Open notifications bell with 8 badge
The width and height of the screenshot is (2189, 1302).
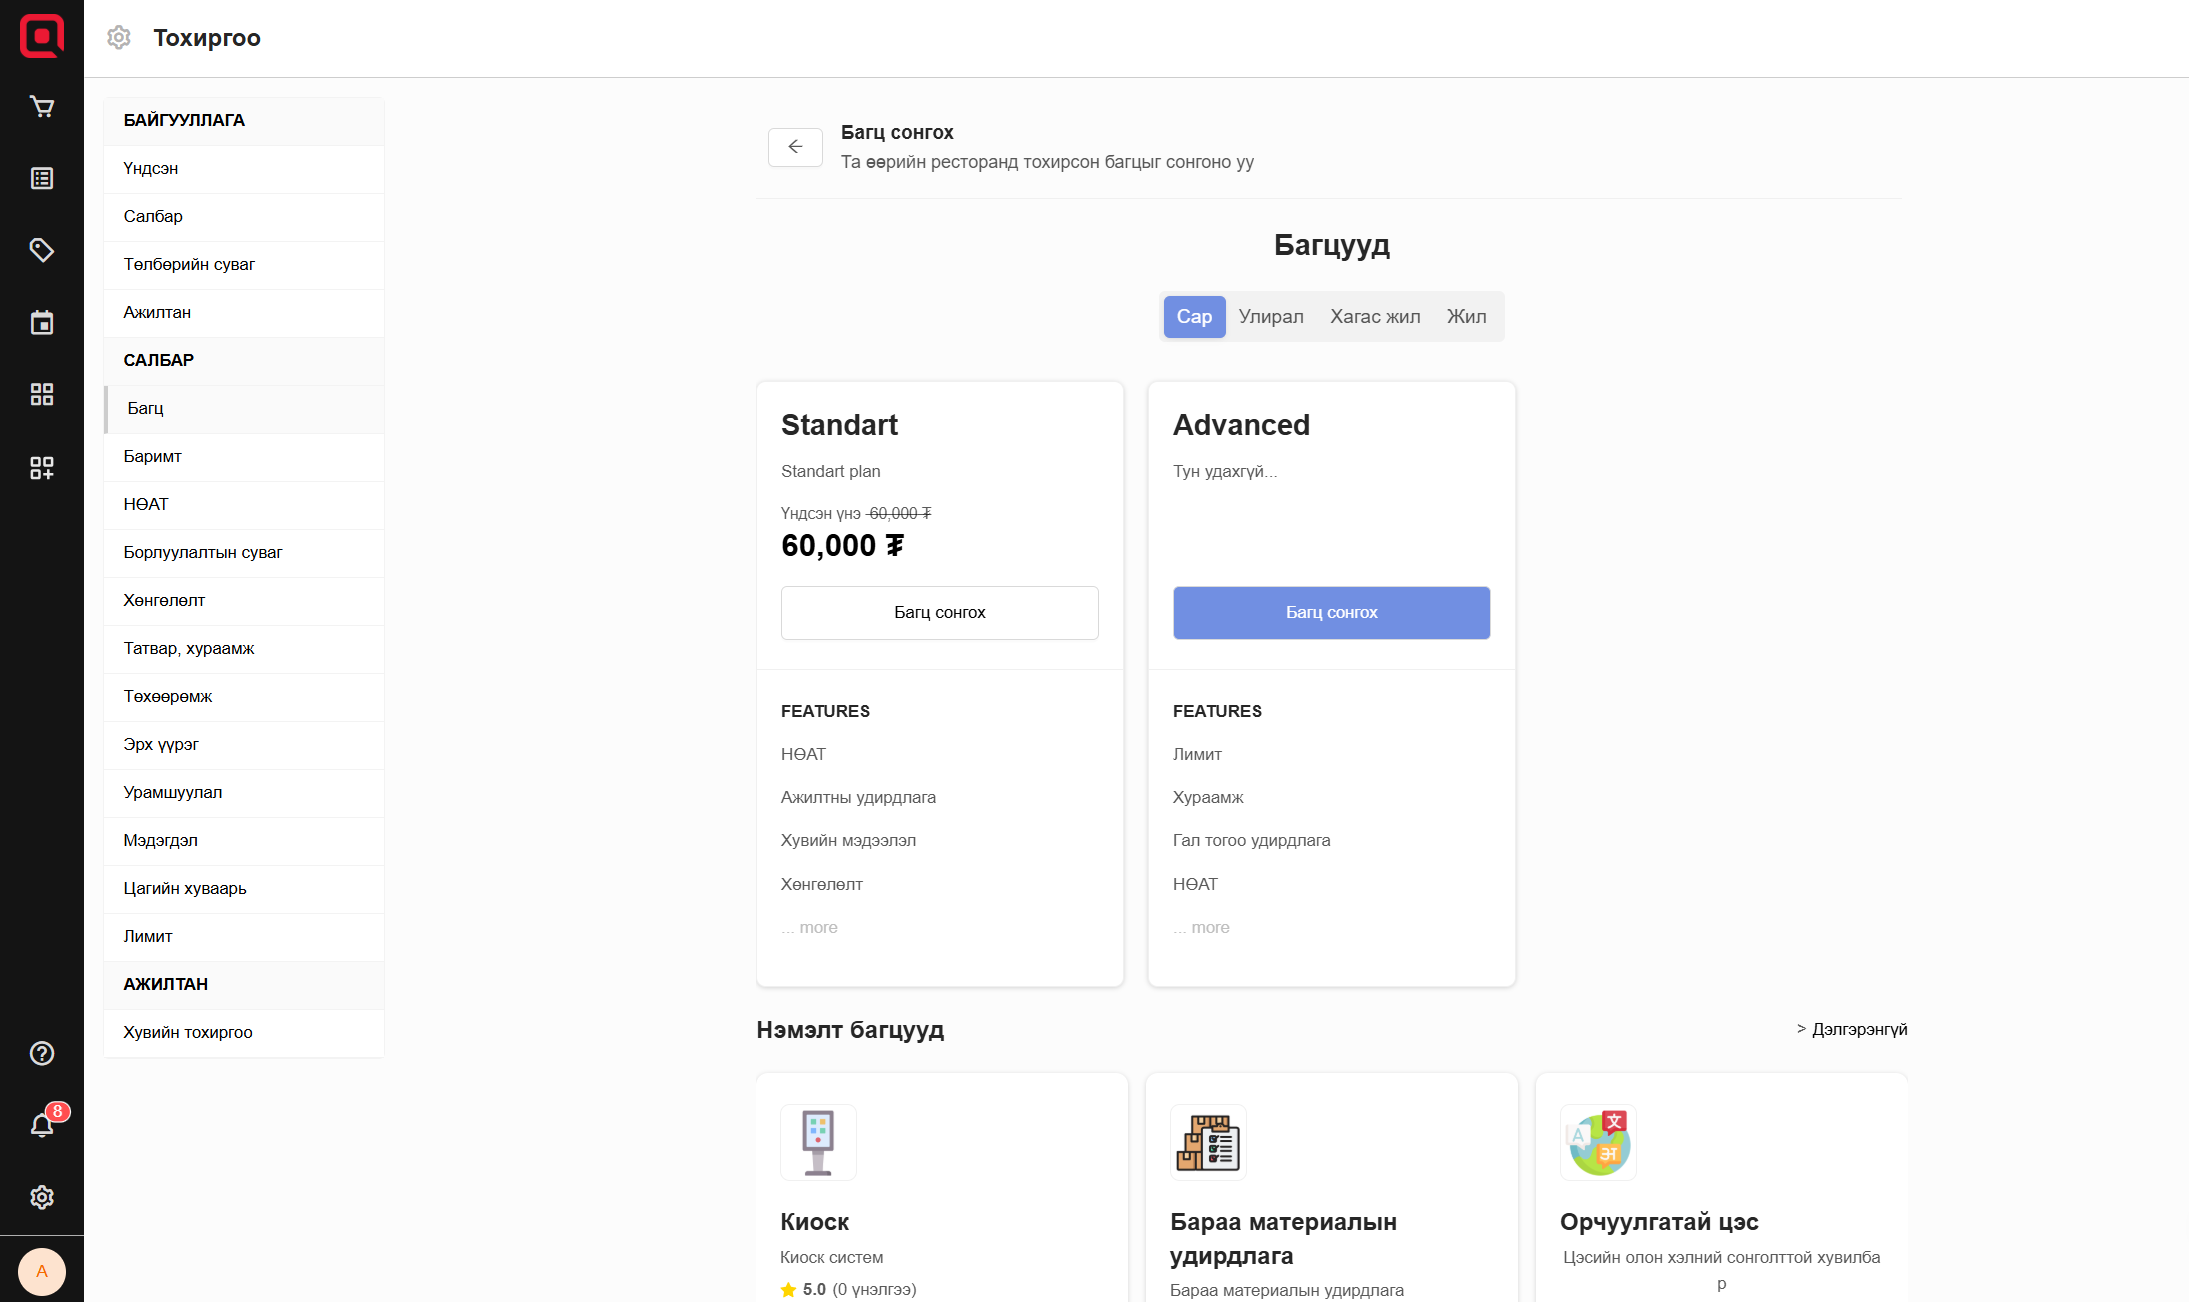[x=41, y=1125]
